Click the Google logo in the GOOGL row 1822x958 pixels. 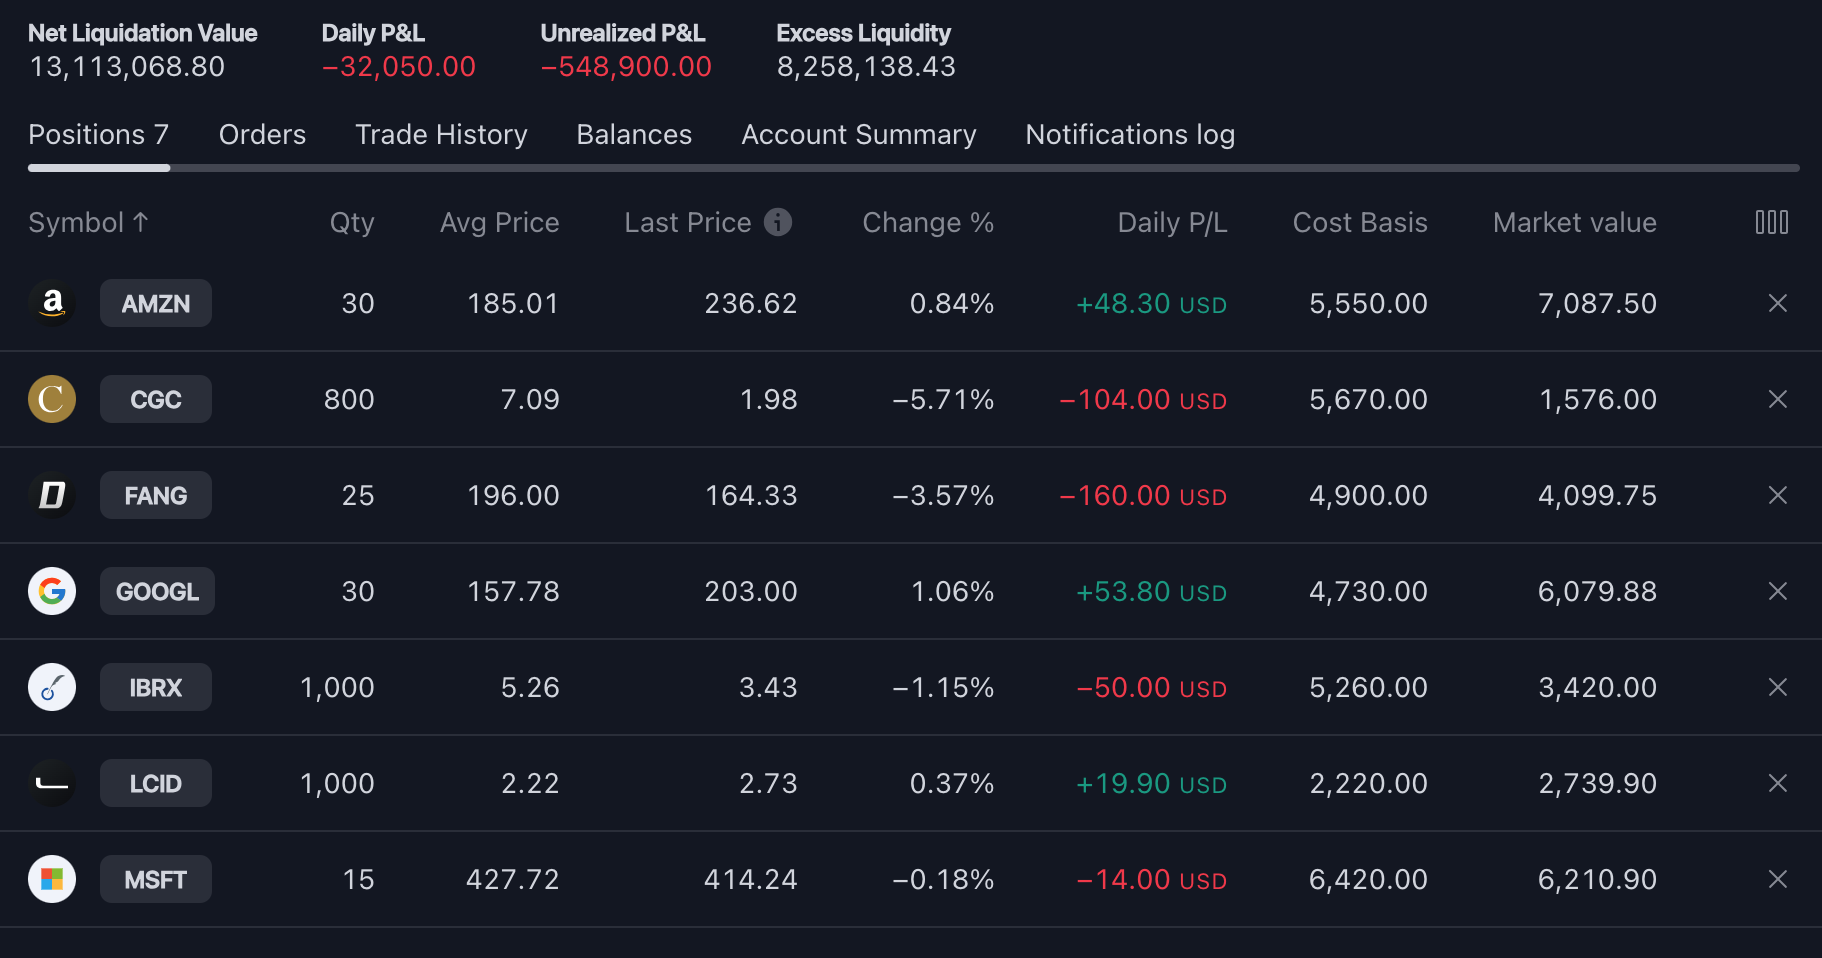[x=52, y=591]
